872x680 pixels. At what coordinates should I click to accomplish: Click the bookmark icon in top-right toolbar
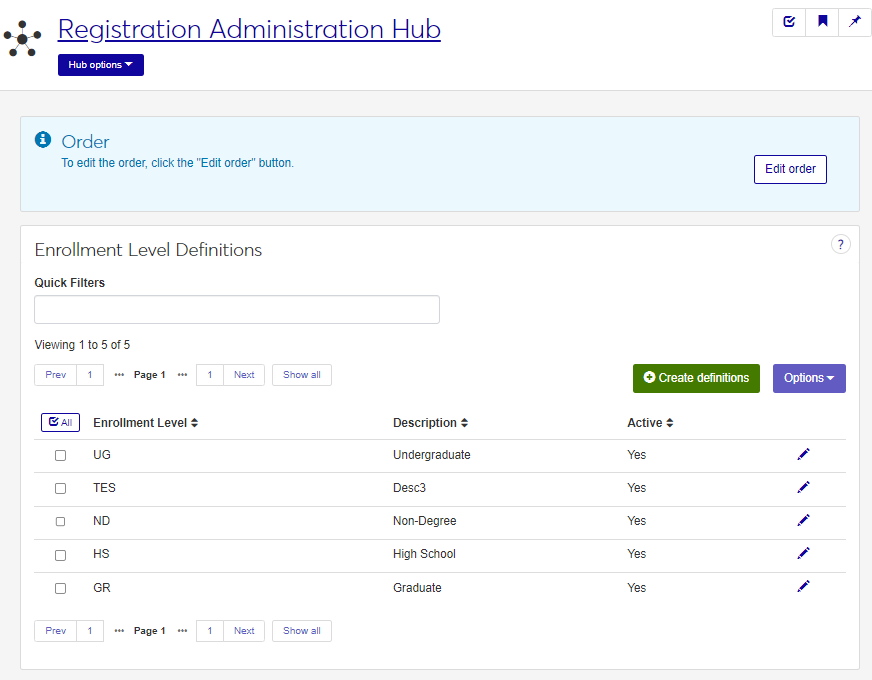[822, 22]
